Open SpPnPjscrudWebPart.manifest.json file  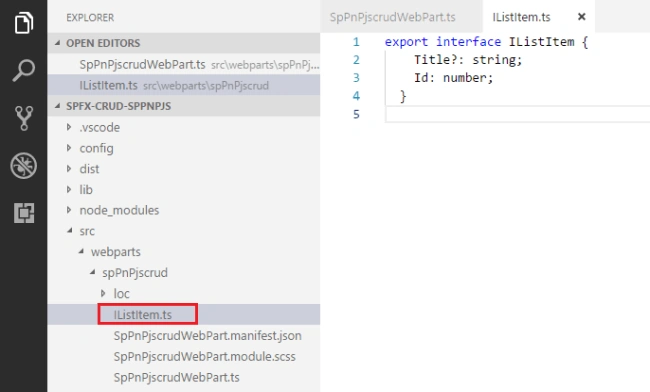point(207,336)
